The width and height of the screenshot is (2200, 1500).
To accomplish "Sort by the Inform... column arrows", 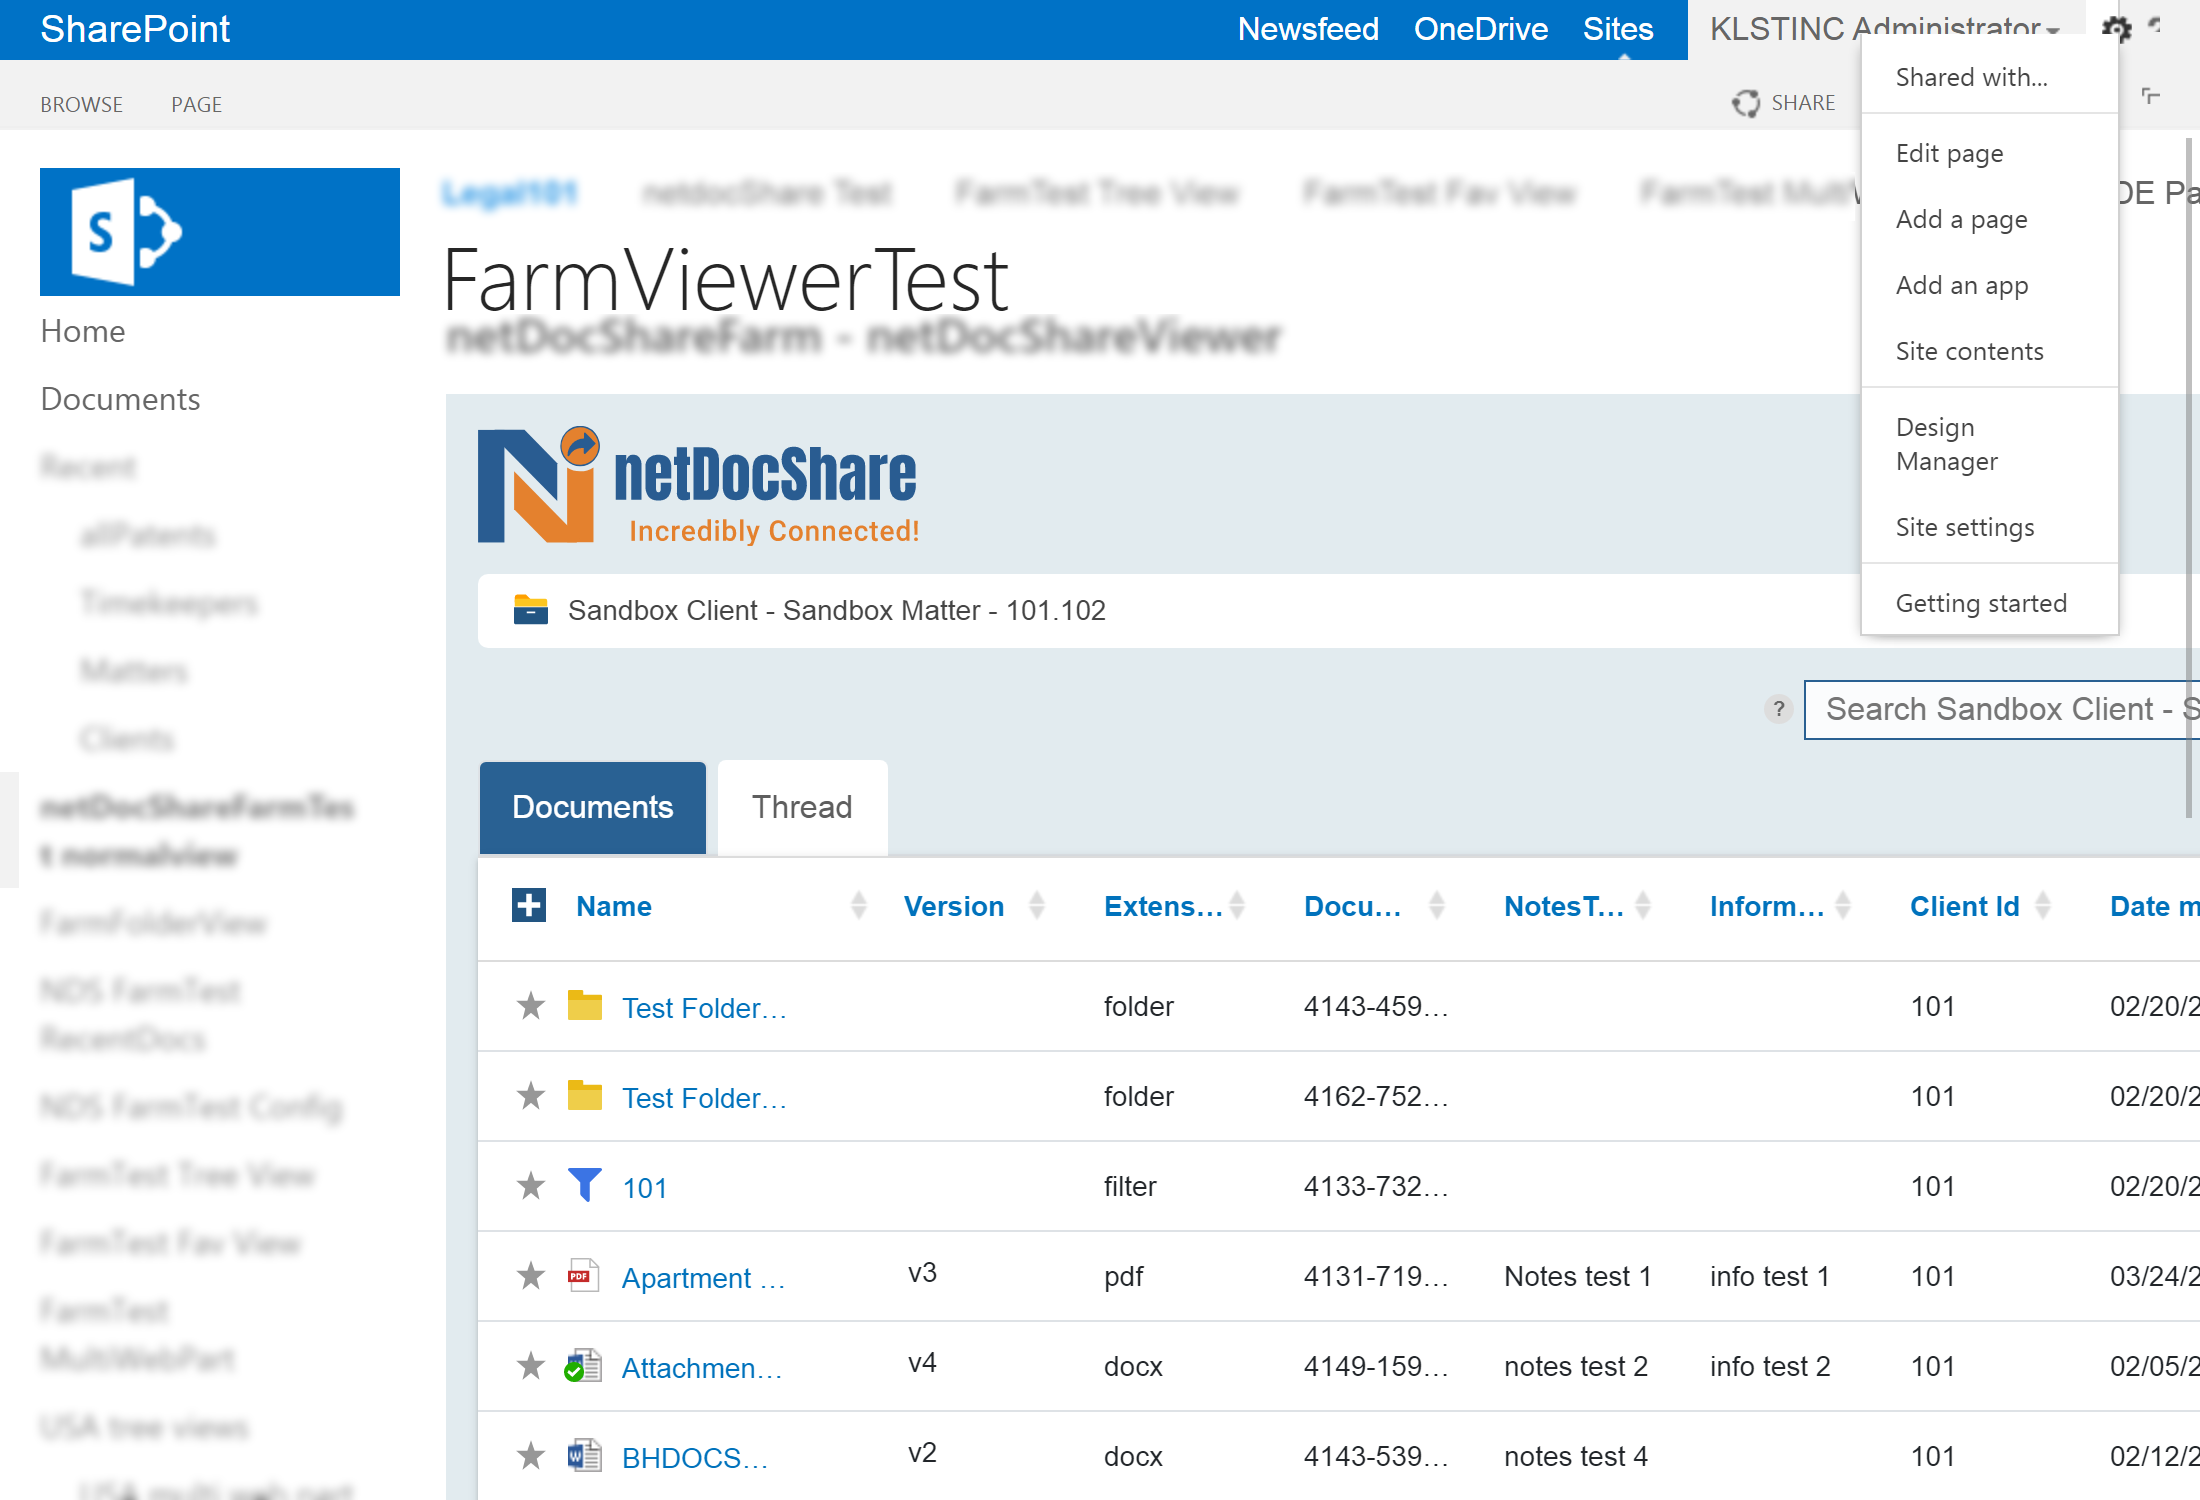I will click(x=1843, y=905).
